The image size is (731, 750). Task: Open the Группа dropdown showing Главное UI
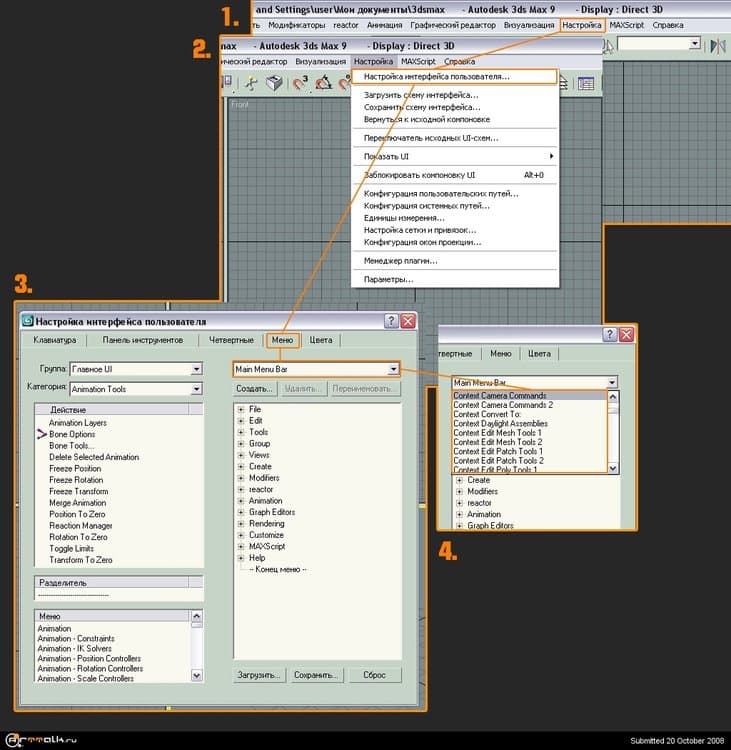click(196, 369)
